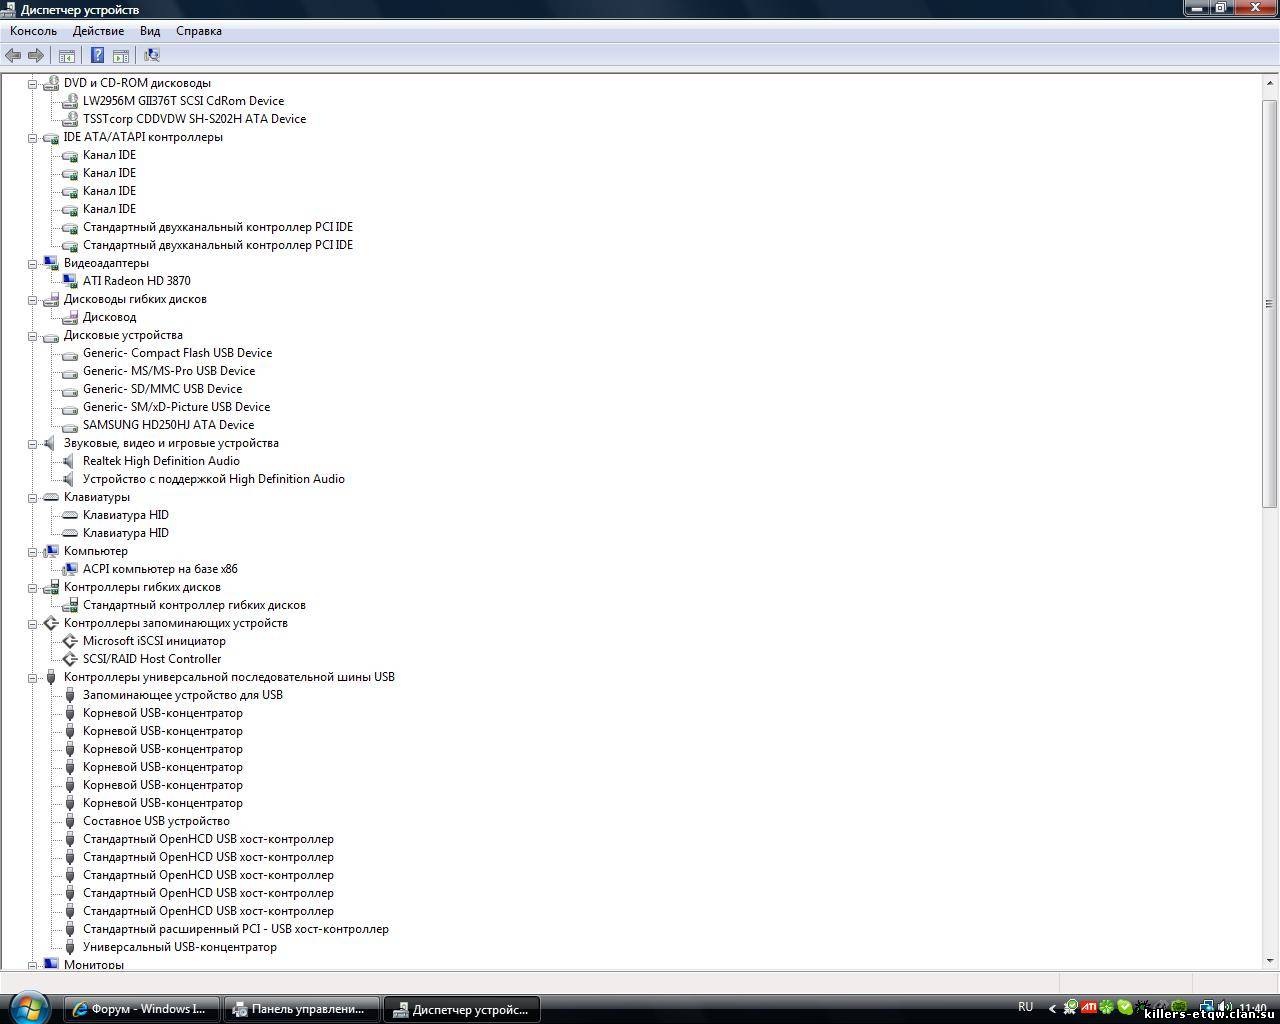This screenshot has width=1280, height=1024.
Task: Toggle the Мониторы node expander
Action: [32, 965]
